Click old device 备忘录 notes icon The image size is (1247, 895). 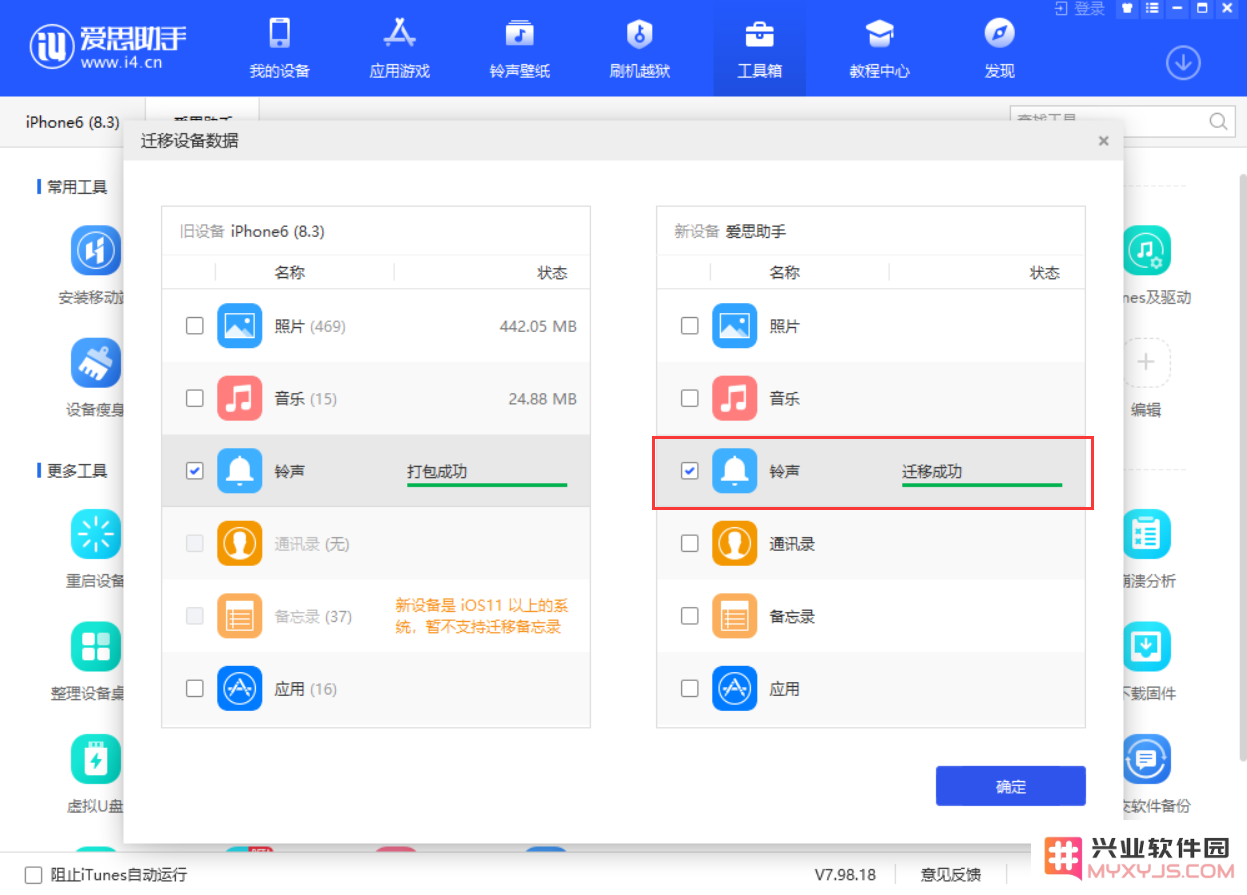click(x=240, y=616)
